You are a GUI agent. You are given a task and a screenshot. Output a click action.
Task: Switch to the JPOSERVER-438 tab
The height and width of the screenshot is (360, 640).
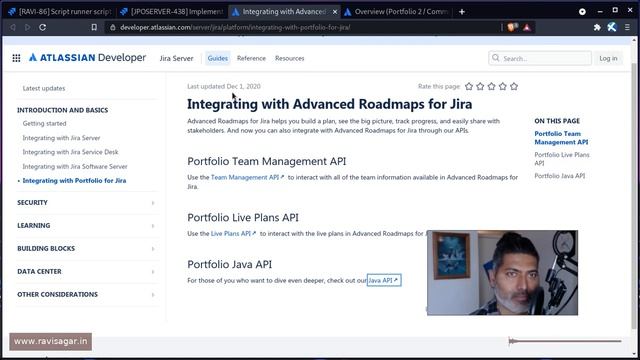click(172, 12)
